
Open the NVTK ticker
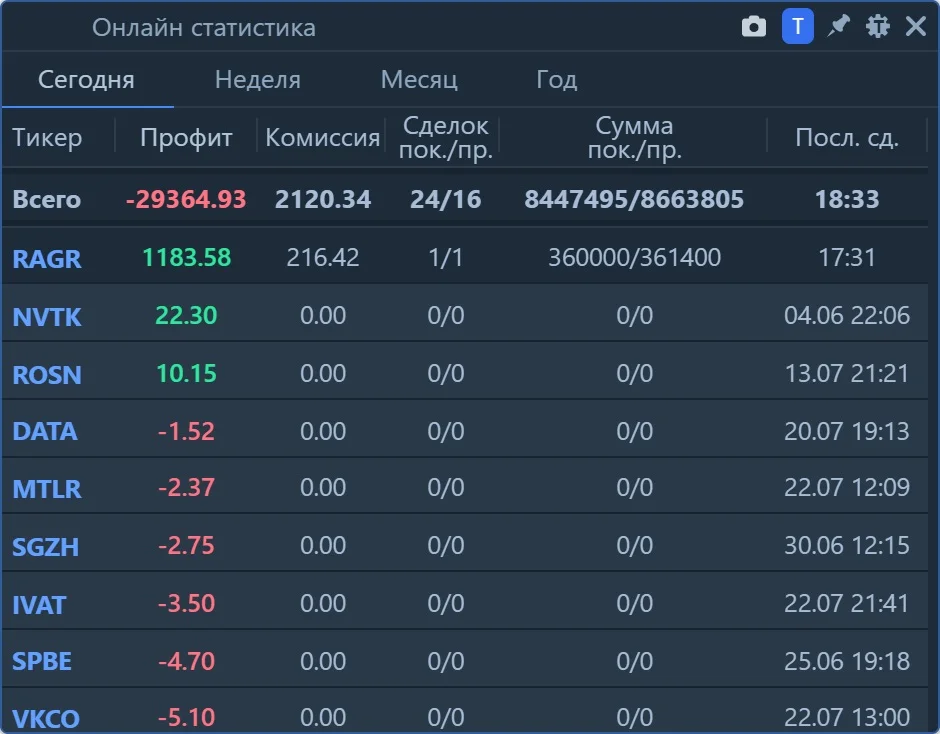pos(47,317)
